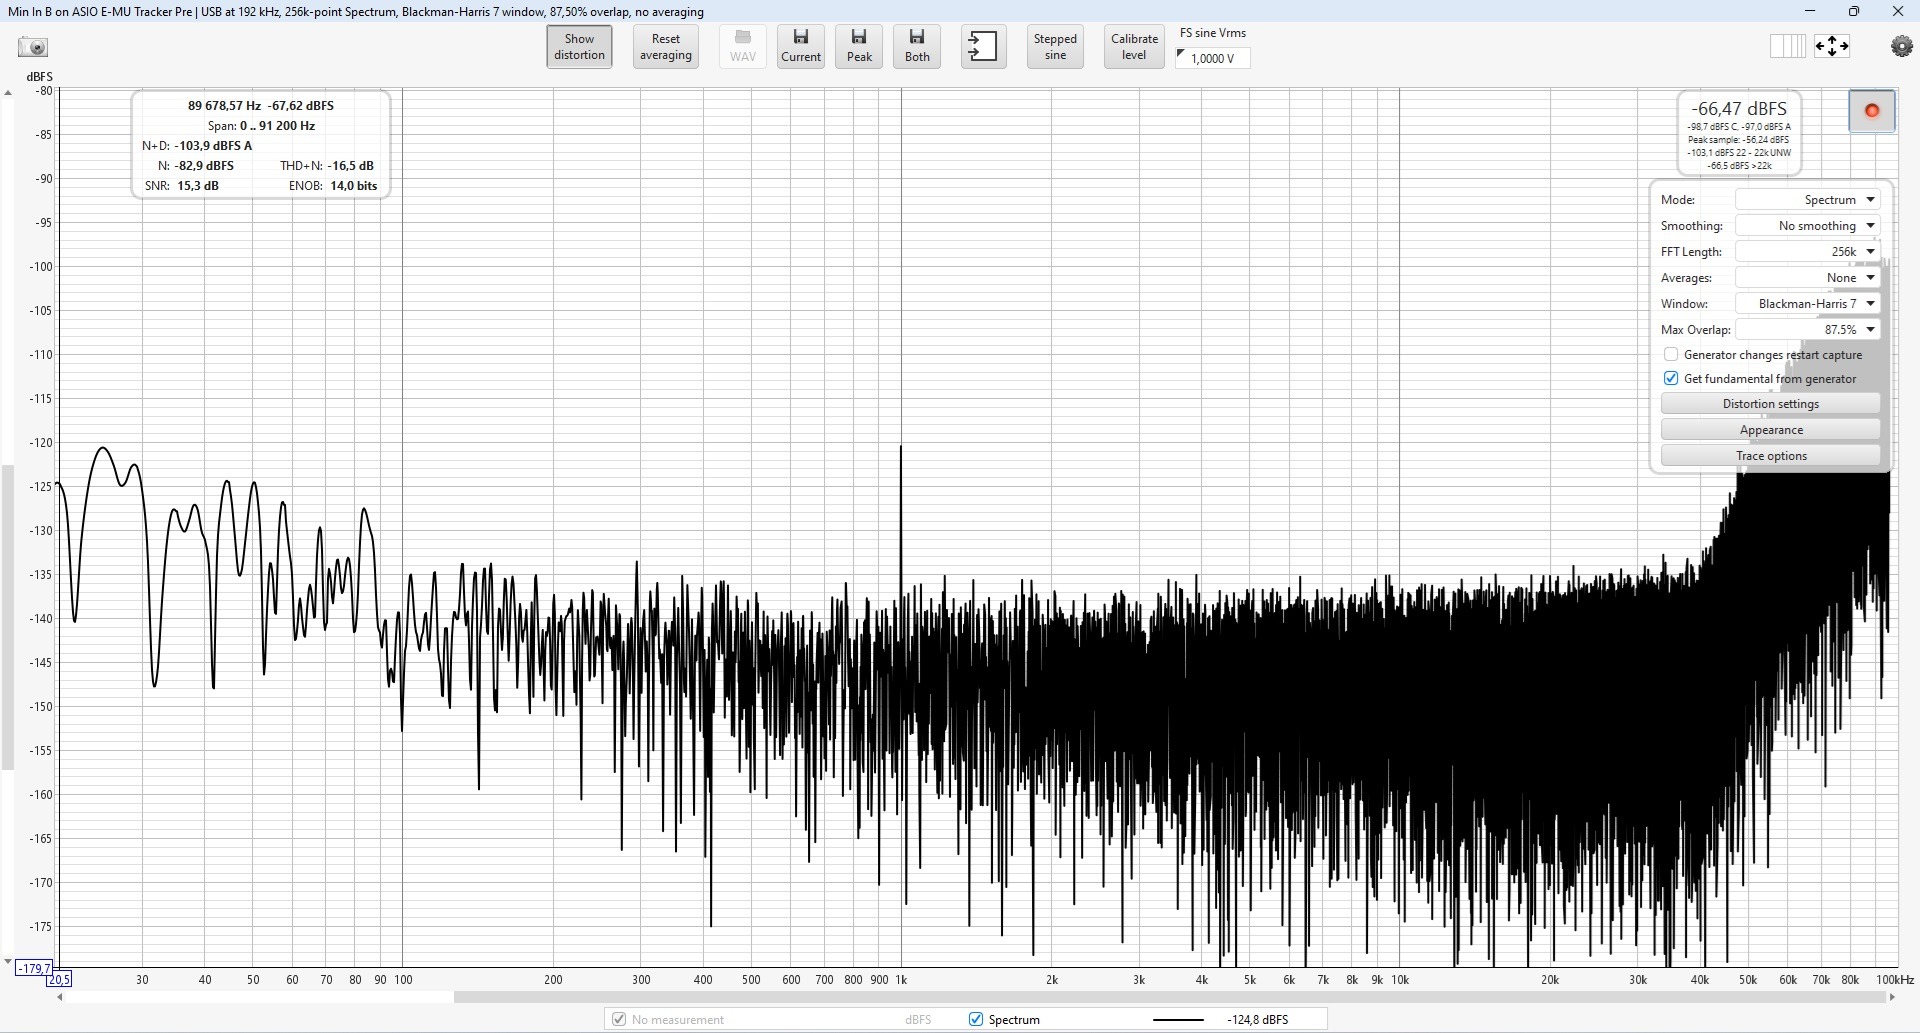Open the Window dropdown showing Blackman-Harris 7

1807,304
